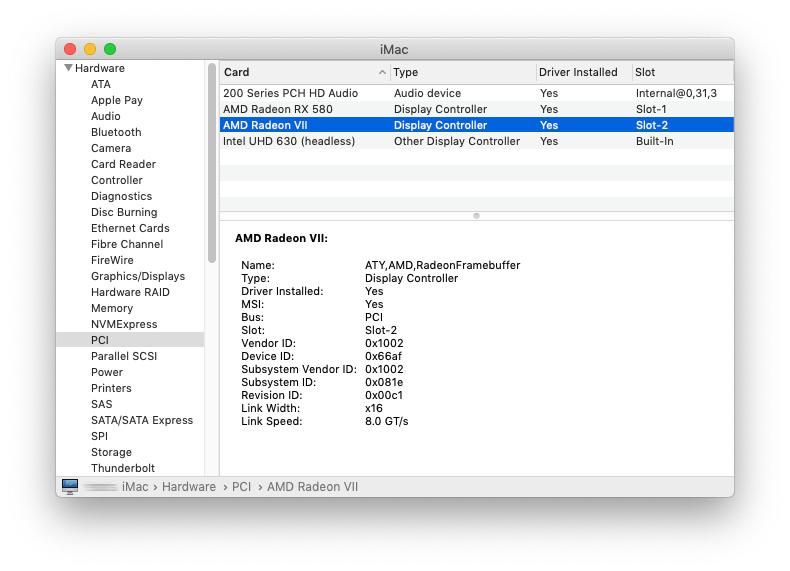The height and width of the screenshot is (571, 790).
Task: Open Parallel SCSI in the sidebar
Action: pyautogui.click(x=124, y=356)
